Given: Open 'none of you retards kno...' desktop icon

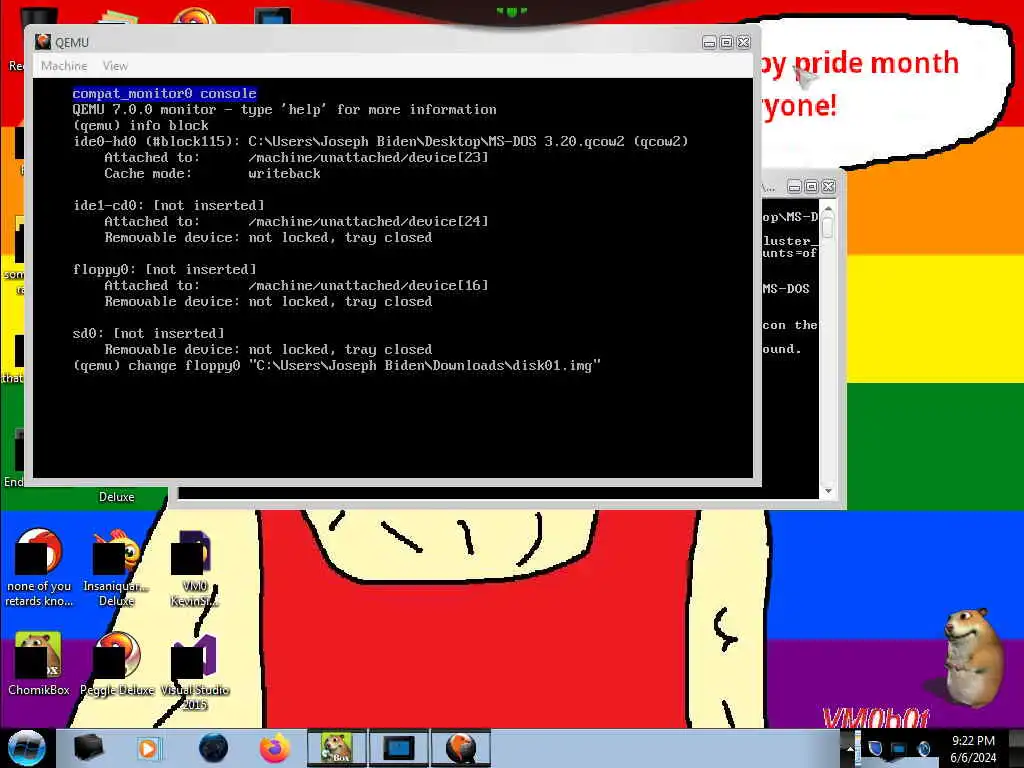Looking at the screenshot, I should pos(39,568).
